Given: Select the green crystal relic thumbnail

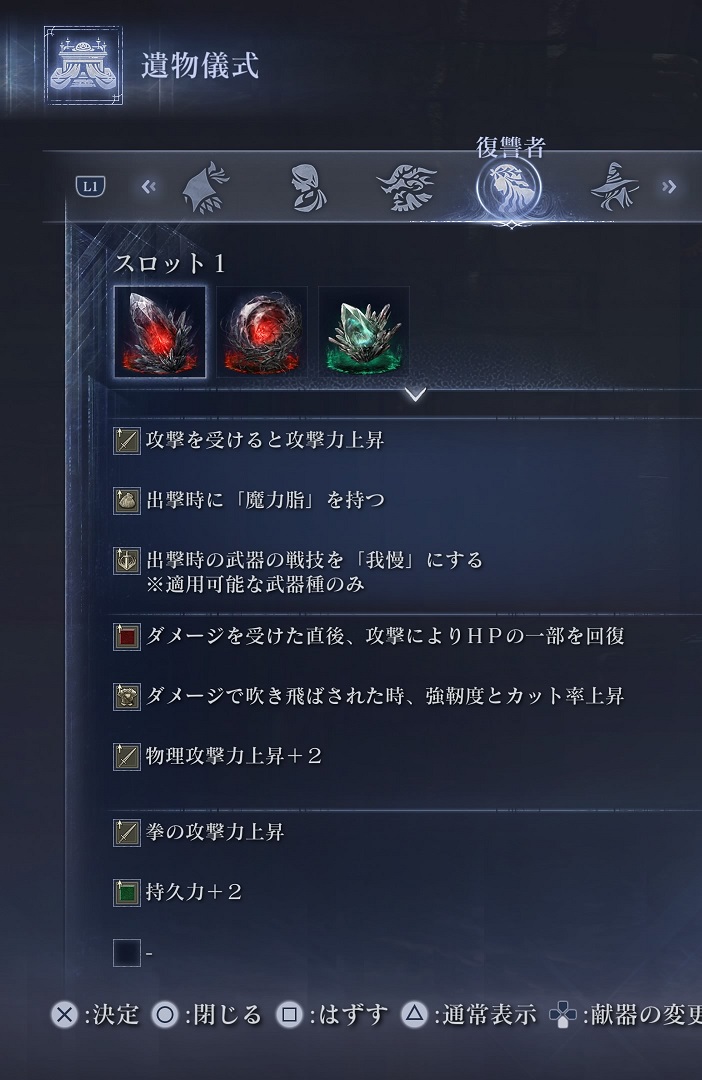Looking at the screenshot, I should (364, 332).
